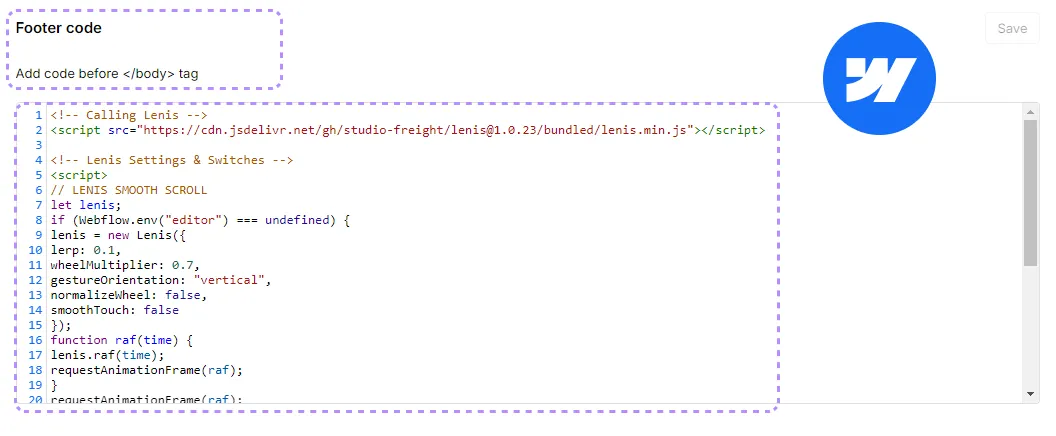Click the blue Webflow logo icon
The width and height of the screenshot is (1056, 436).
pos(879,78)
